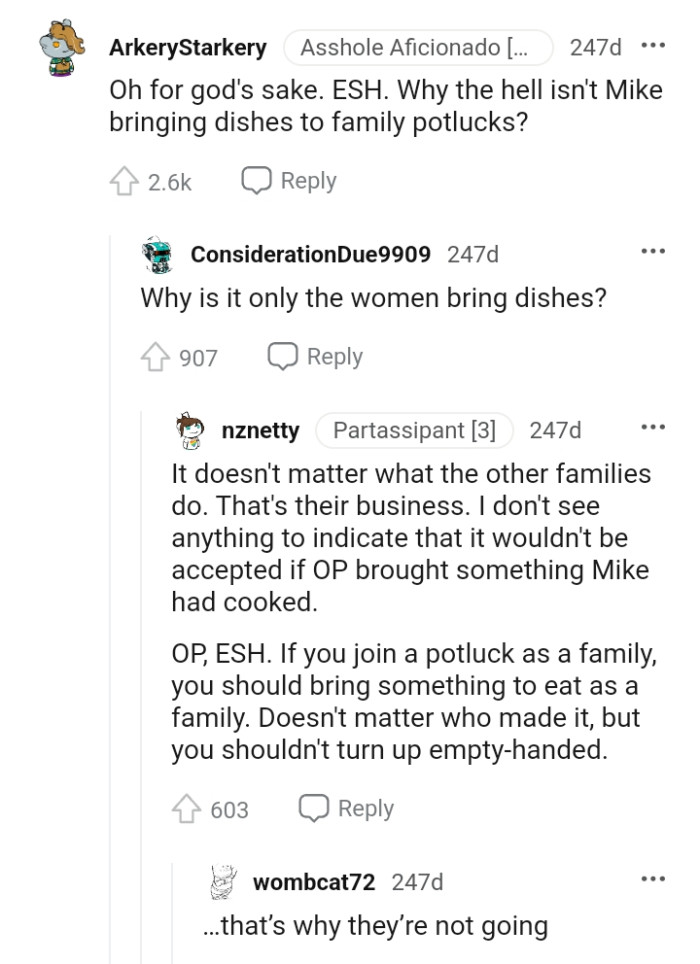Click the Asshole Aficionado flair badge
The width and height of the screenshot is (700, 964).
[x=418, y=46]
